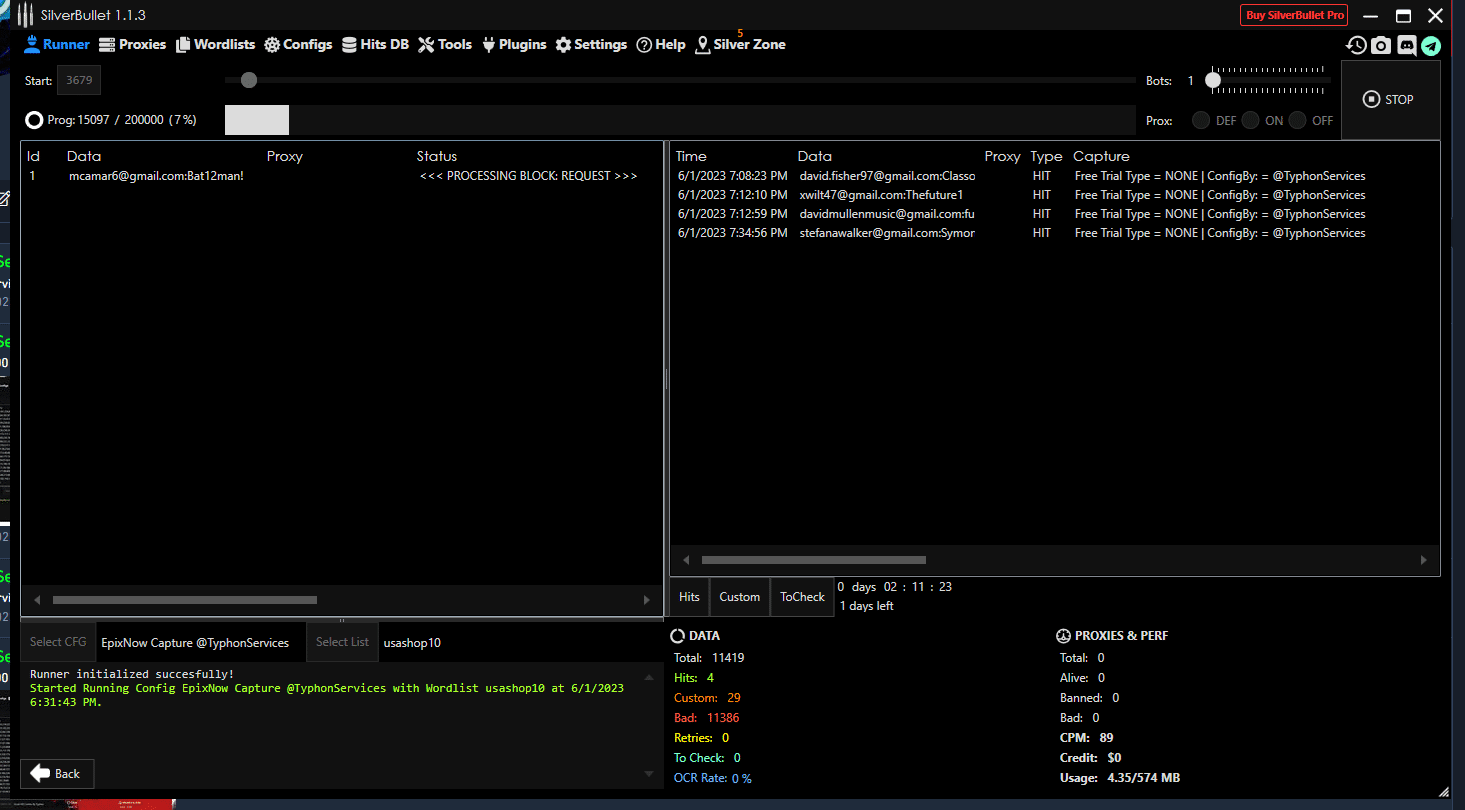The image size is (1465, 810).
Task: Click the 'EpixNow Capture @TyphonServices' config name field
Action: pos(195,642)
